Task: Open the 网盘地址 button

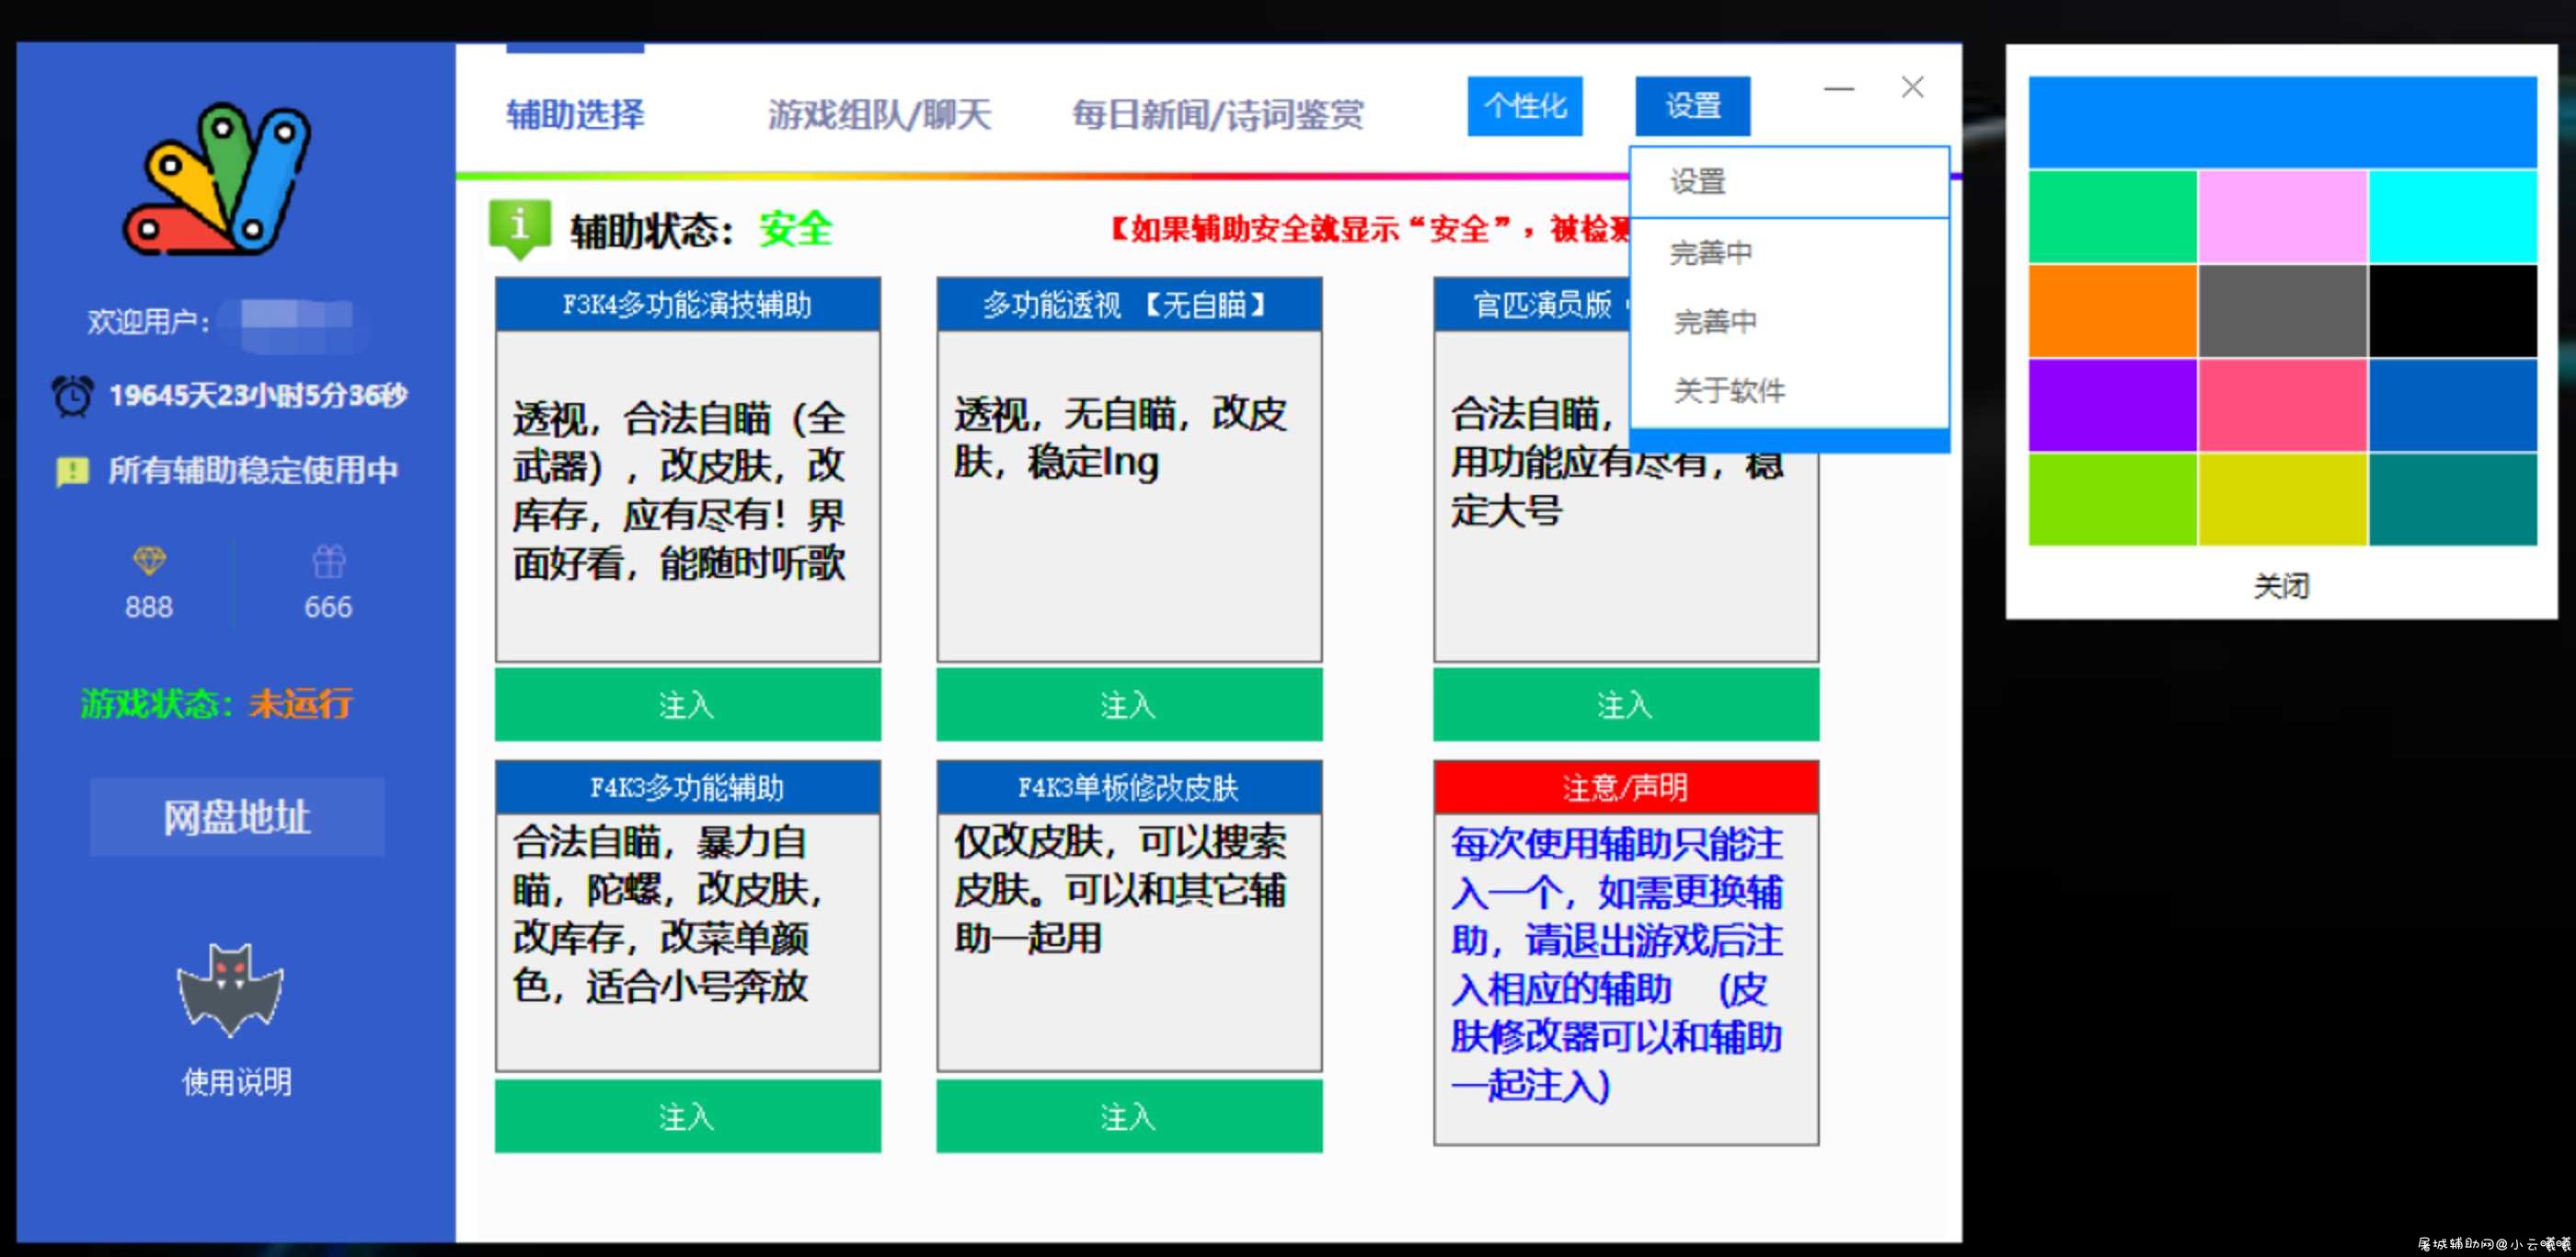Action: click(237, 817)
